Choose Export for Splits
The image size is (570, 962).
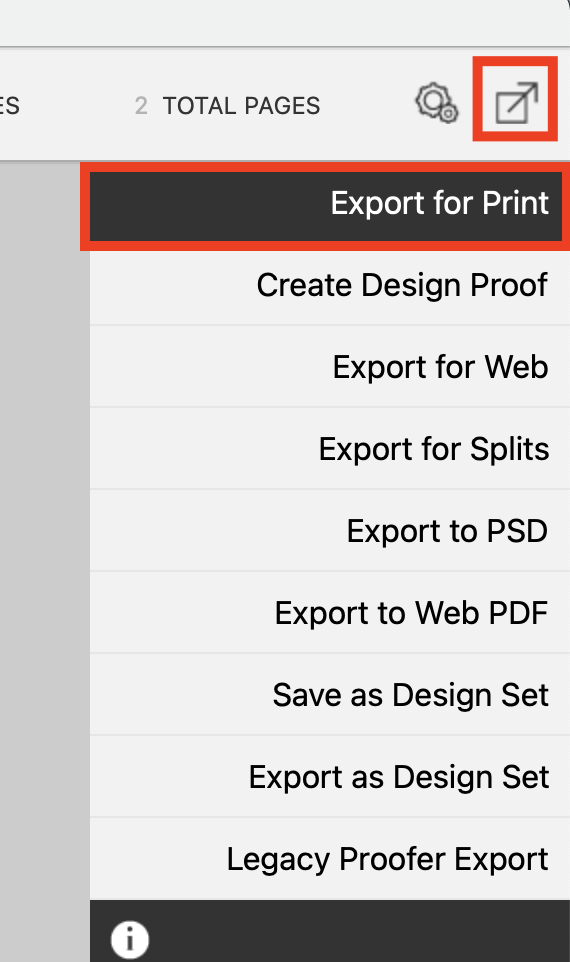tap(330, 448)
